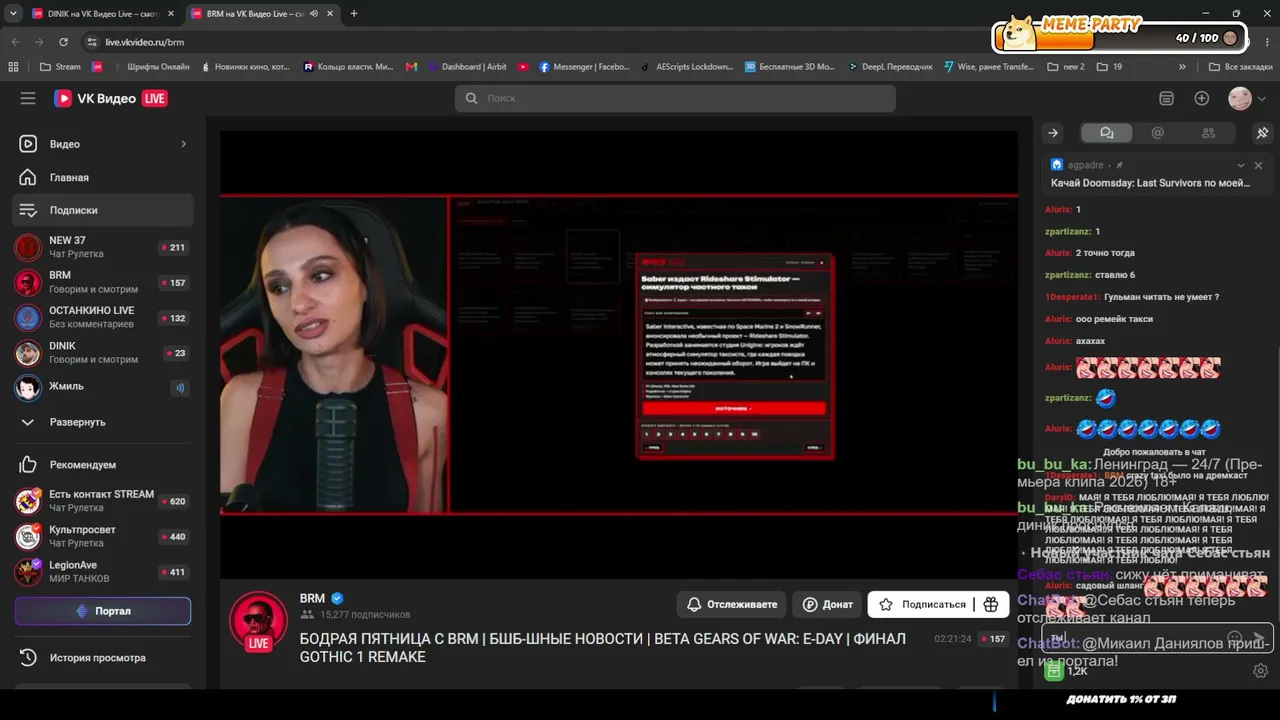Viewport: 1280px width, 720px height.
Task: Click the BRM channel avatar below the video
Action: [258, 621]
